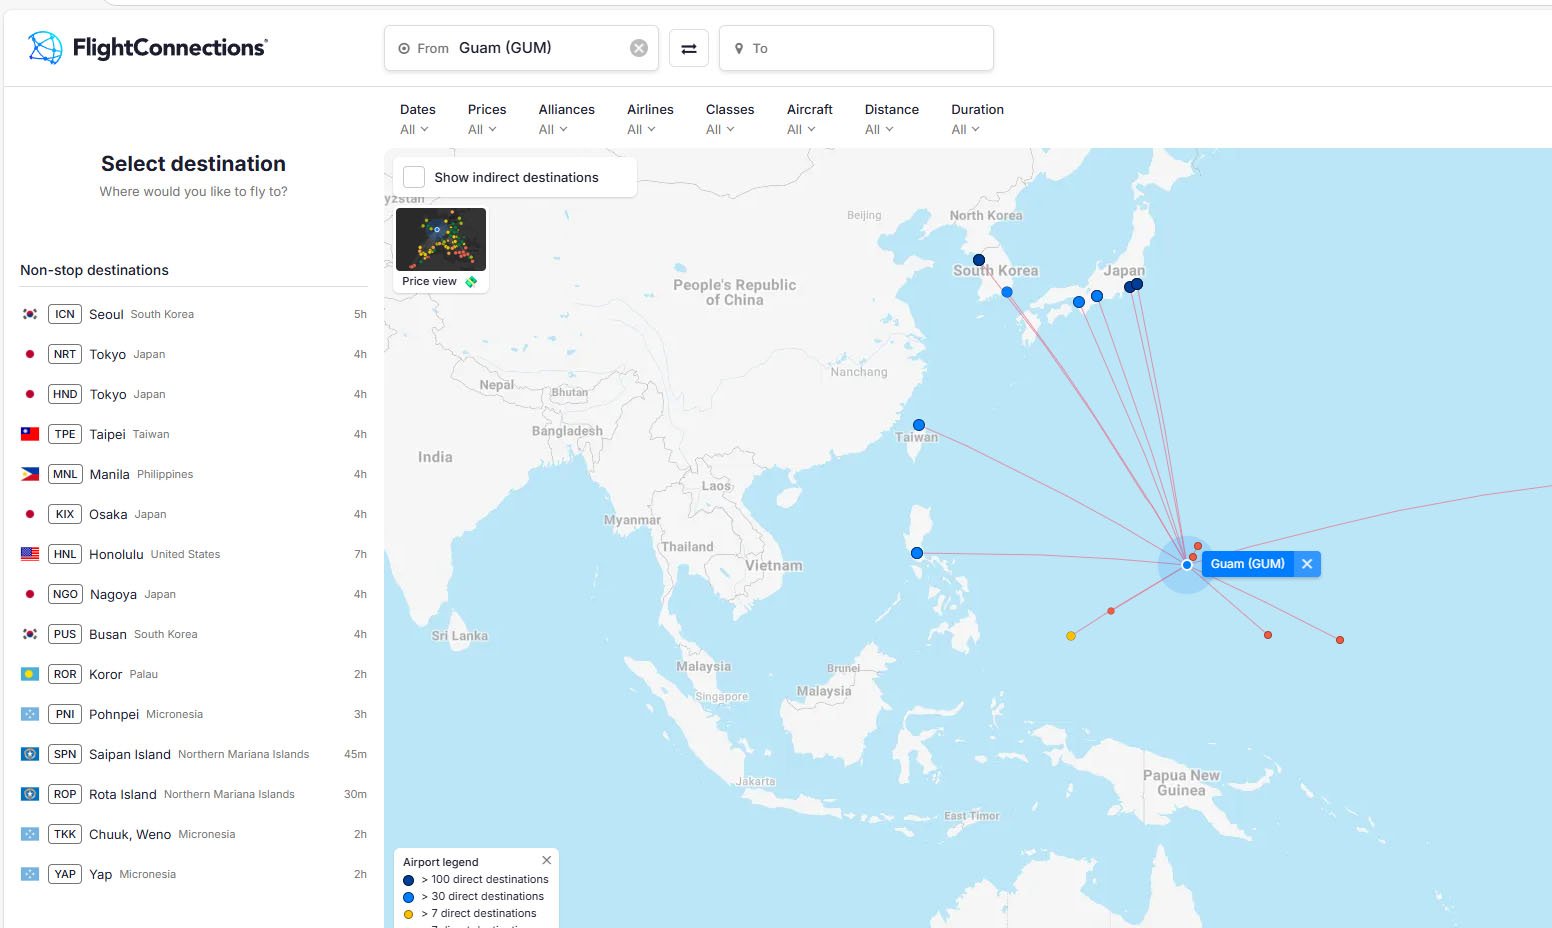The height and width of the screenshot is (928, 1552).
Task: Close the Airport legend panel
Action: point(546,860)
